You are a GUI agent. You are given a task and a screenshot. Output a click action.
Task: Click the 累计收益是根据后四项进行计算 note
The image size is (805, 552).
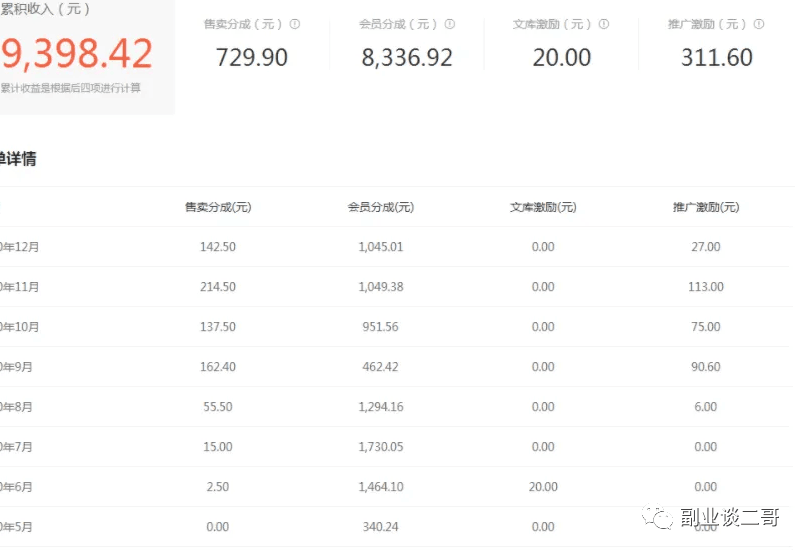(x=70, y=88)
